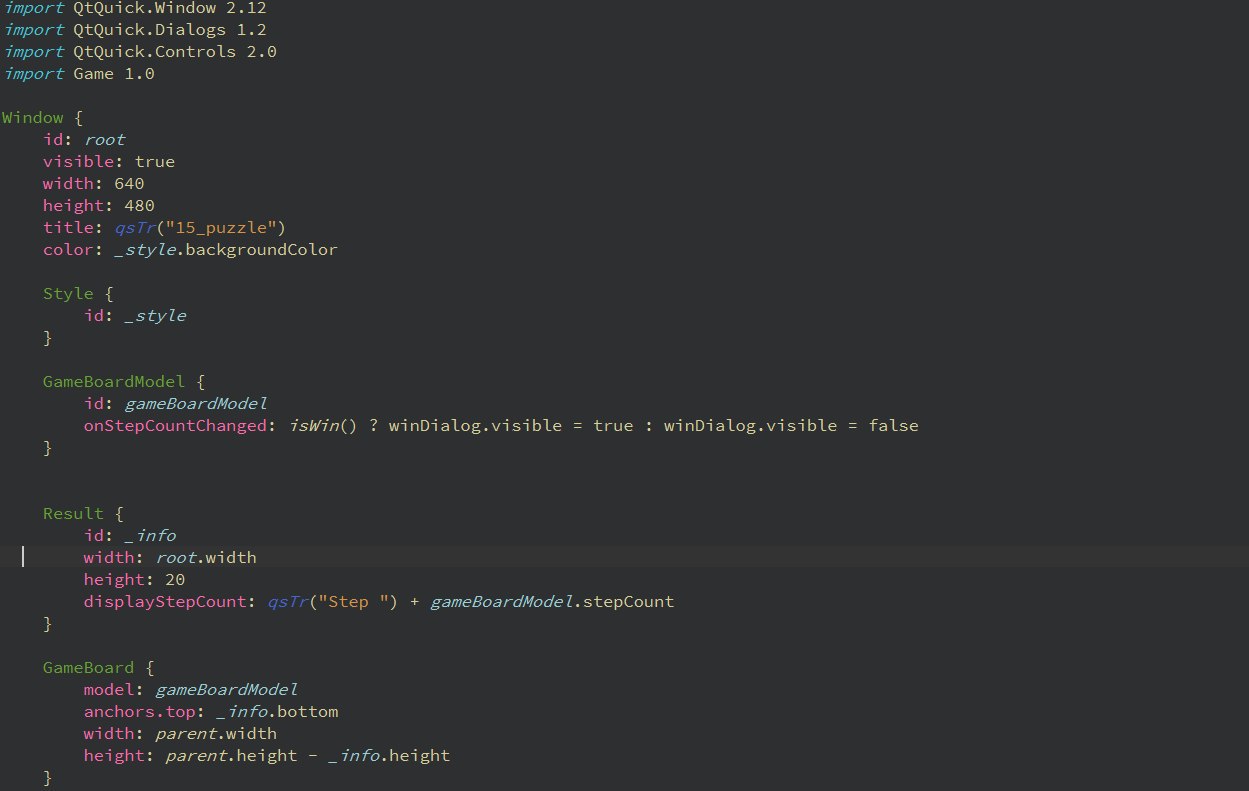The height and width of the screenshot is (791, 1249).
Task: Click the visible: true property
Action: [109, 161]
